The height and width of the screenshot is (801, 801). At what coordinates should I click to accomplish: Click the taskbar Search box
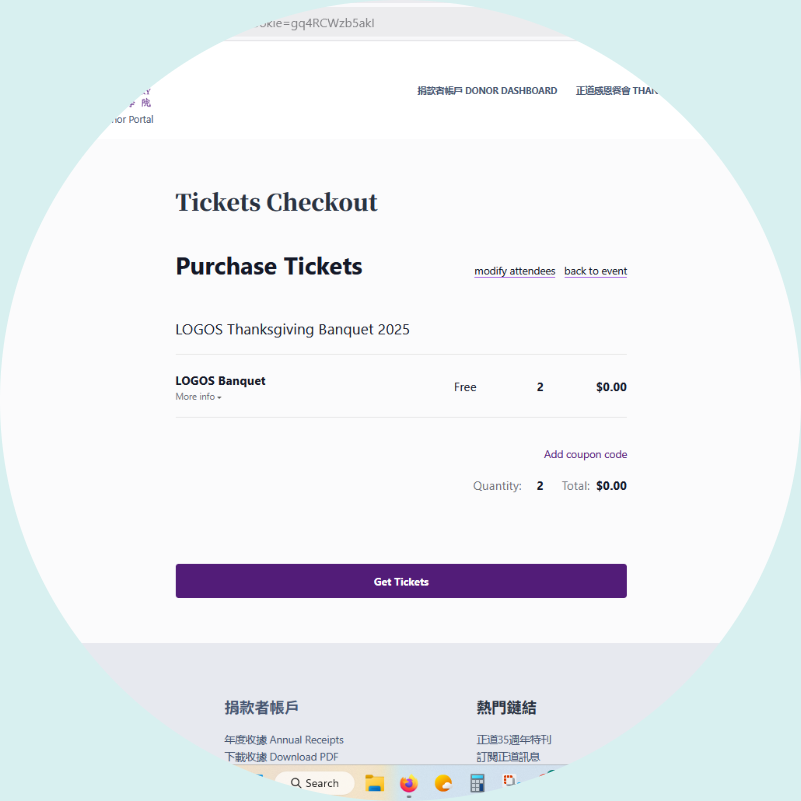coord(315,783)
